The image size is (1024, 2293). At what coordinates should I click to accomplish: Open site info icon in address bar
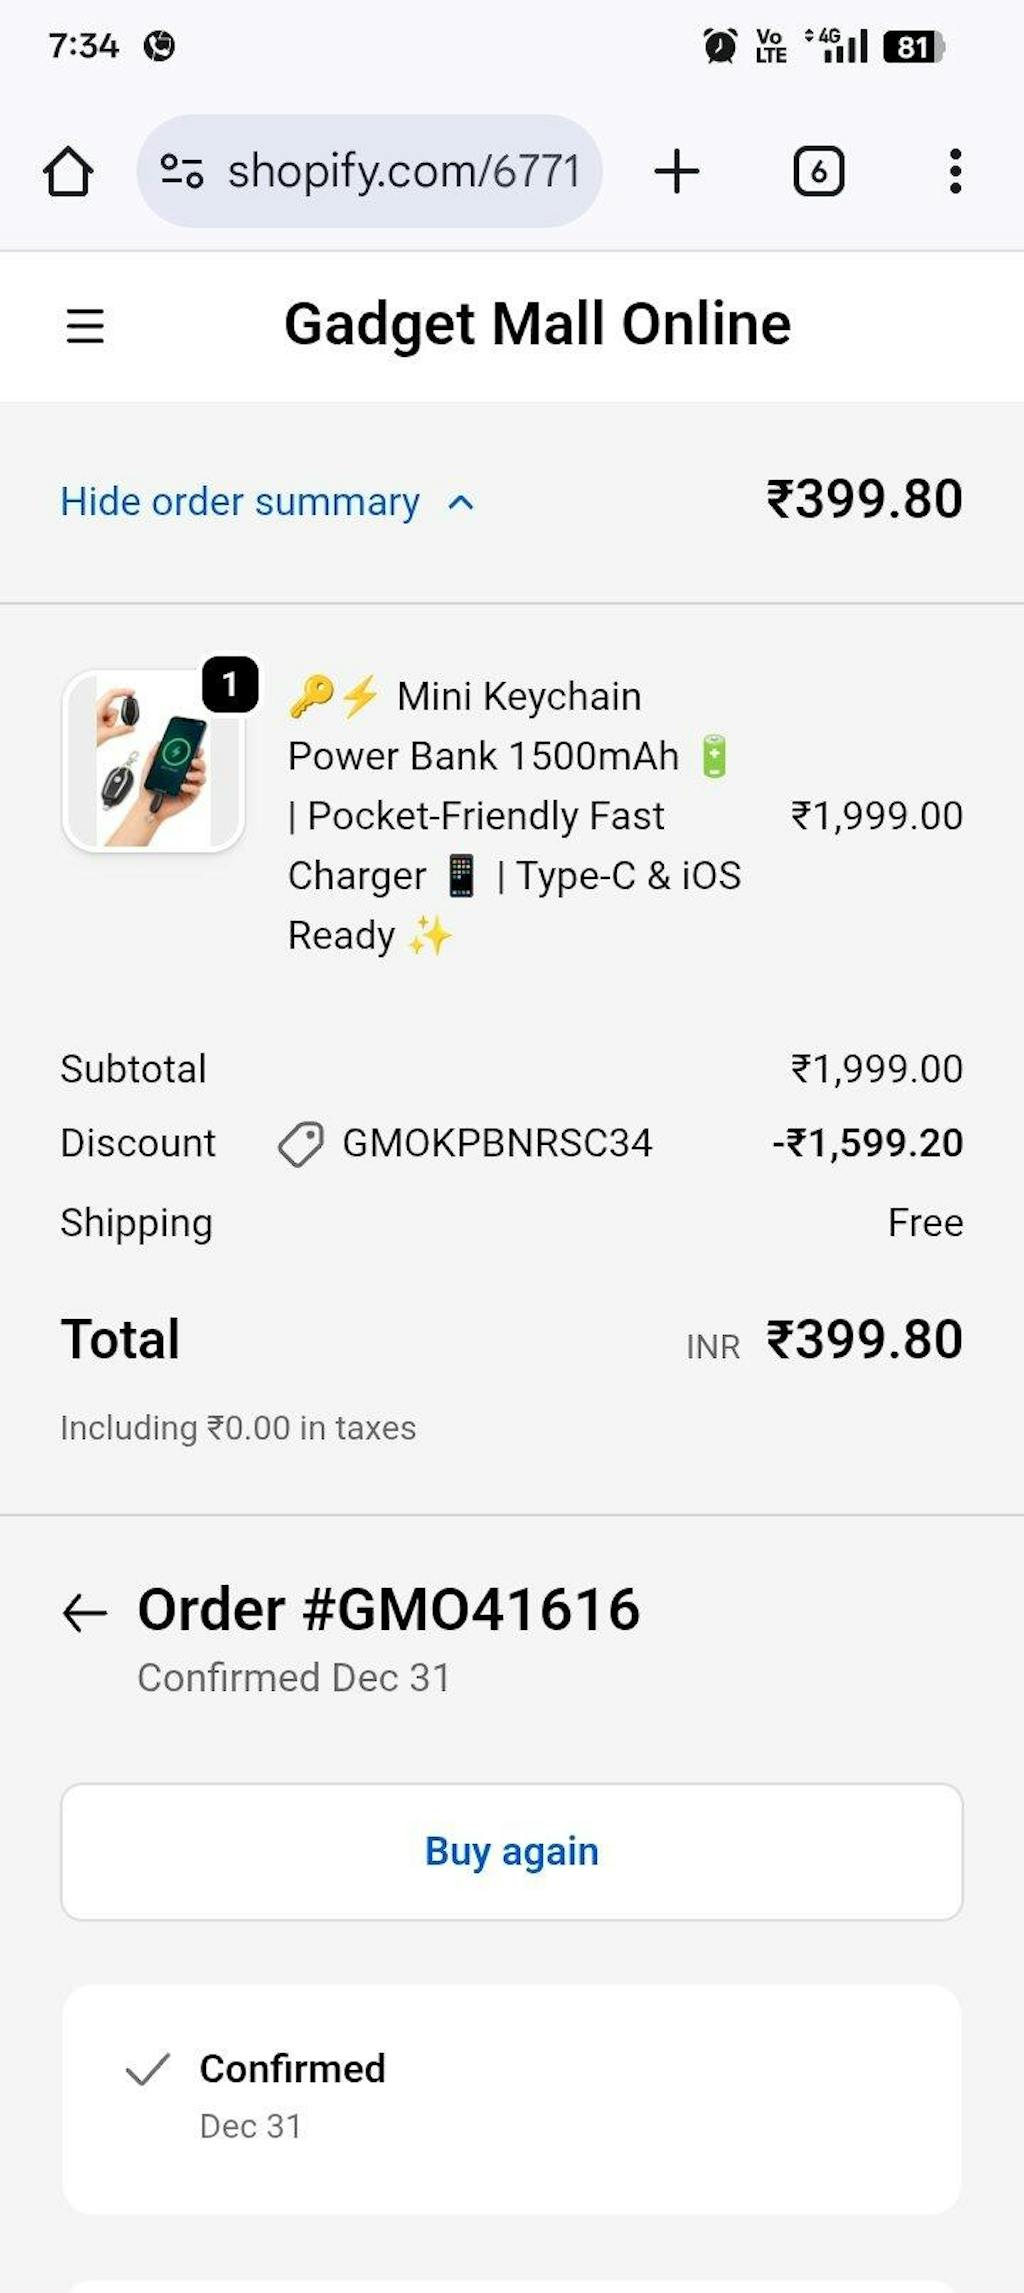tap(182, 171)
